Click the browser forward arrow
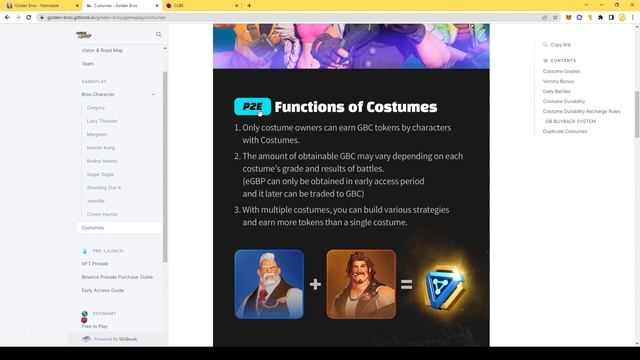640x360 pixels. click(x=18, y=18)
